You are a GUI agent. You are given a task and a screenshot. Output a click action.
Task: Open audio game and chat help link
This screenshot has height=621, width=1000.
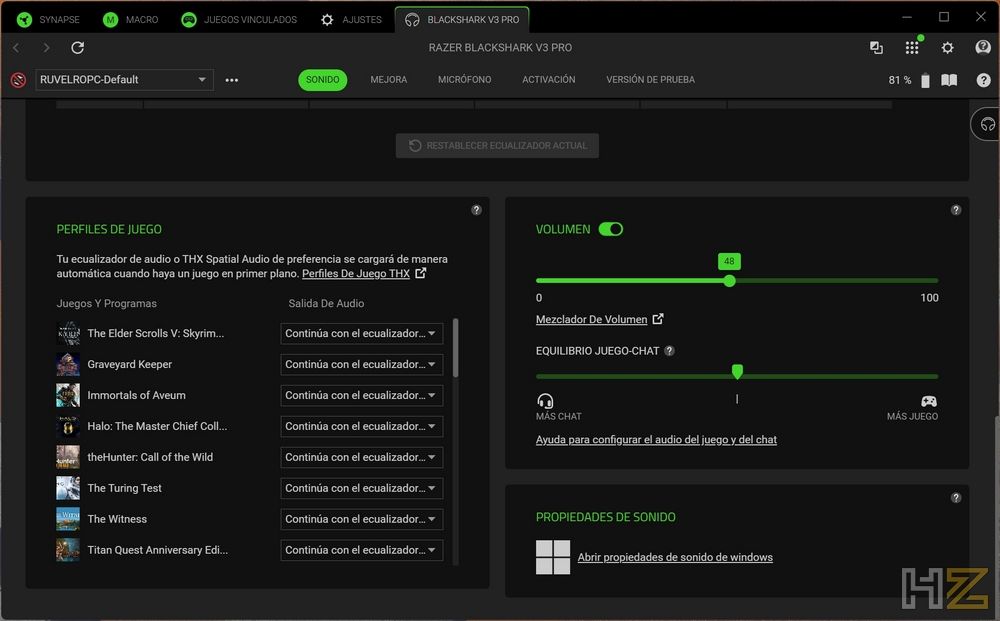[x=656, y=440]
